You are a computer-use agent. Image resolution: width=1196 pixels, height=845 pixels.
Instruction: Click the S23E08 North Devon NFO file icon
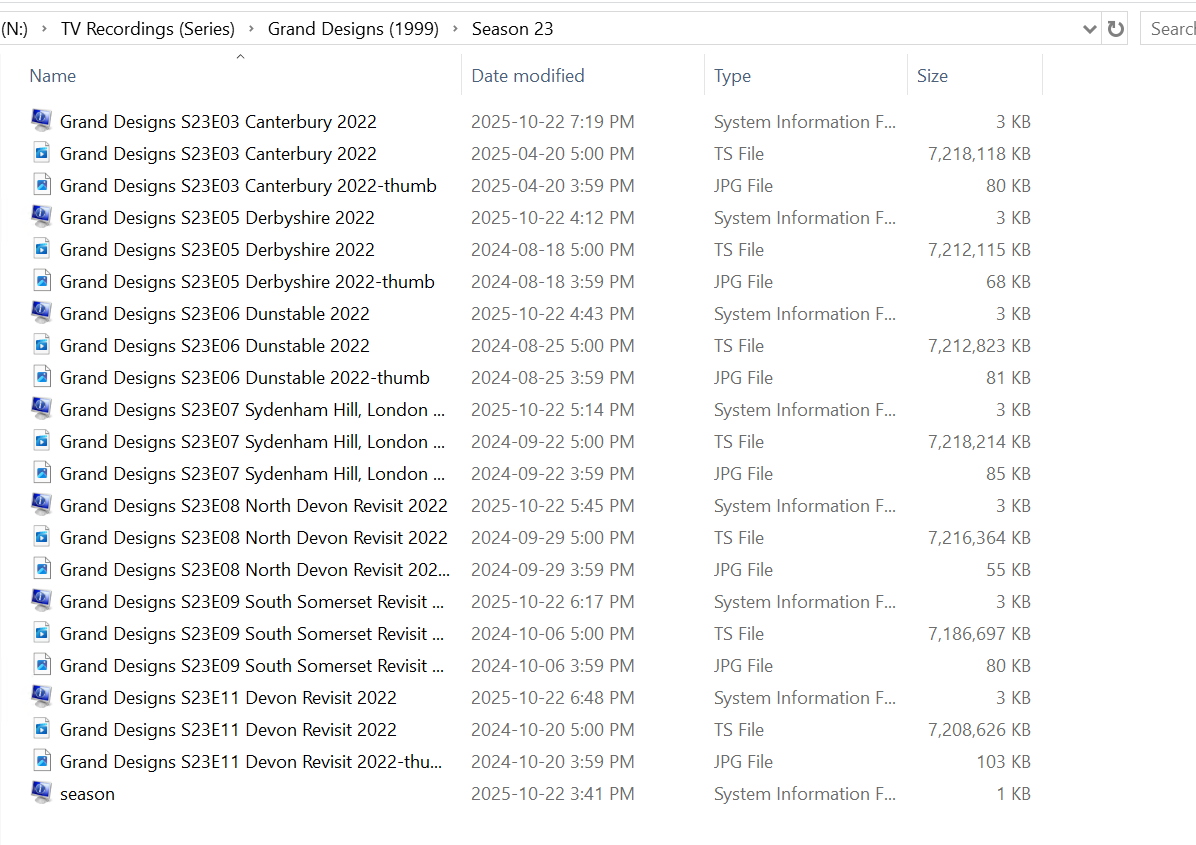[x=41, y=506]
